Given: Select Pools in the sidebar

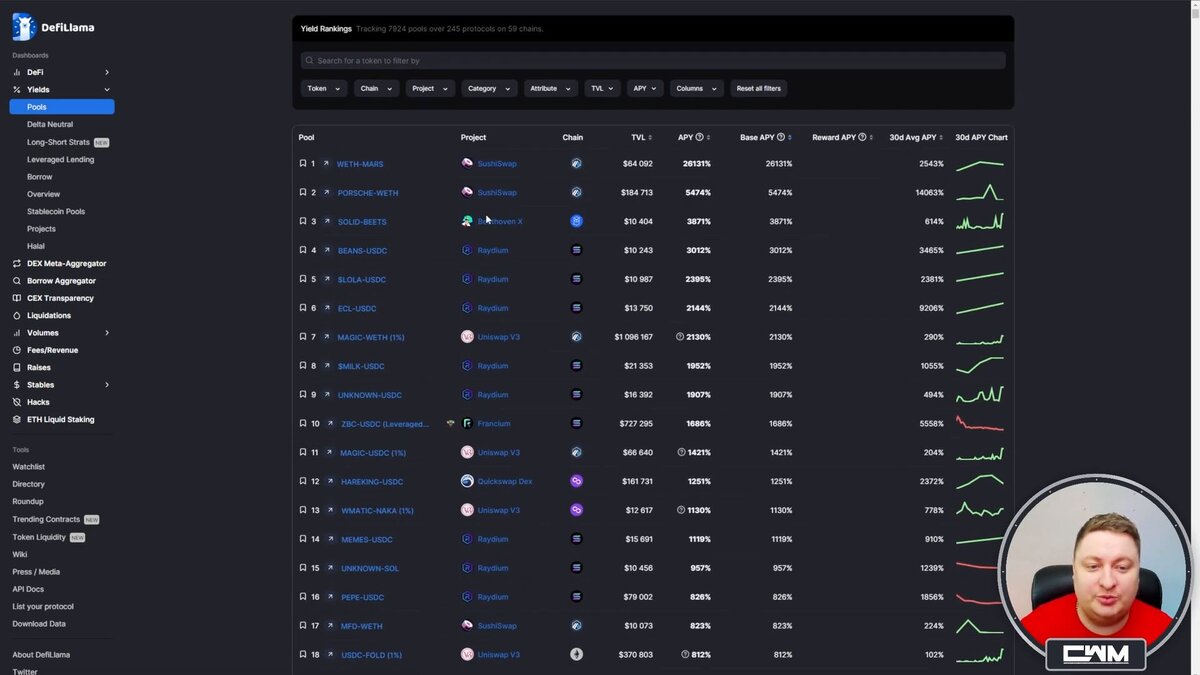Looking at the screenshot, I should click(62, 107).
